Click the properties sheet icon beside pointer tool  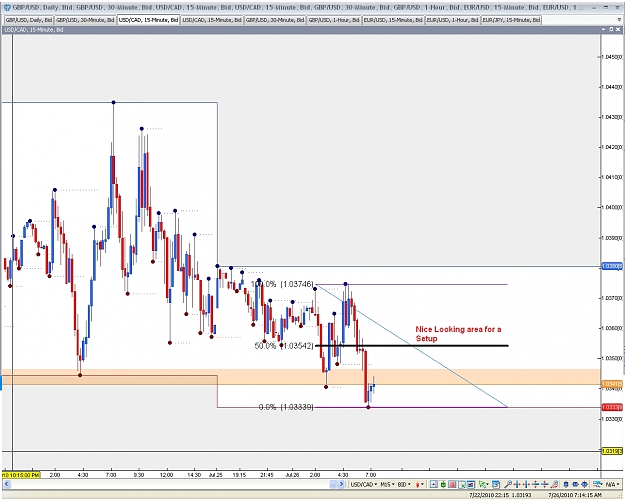496,484
